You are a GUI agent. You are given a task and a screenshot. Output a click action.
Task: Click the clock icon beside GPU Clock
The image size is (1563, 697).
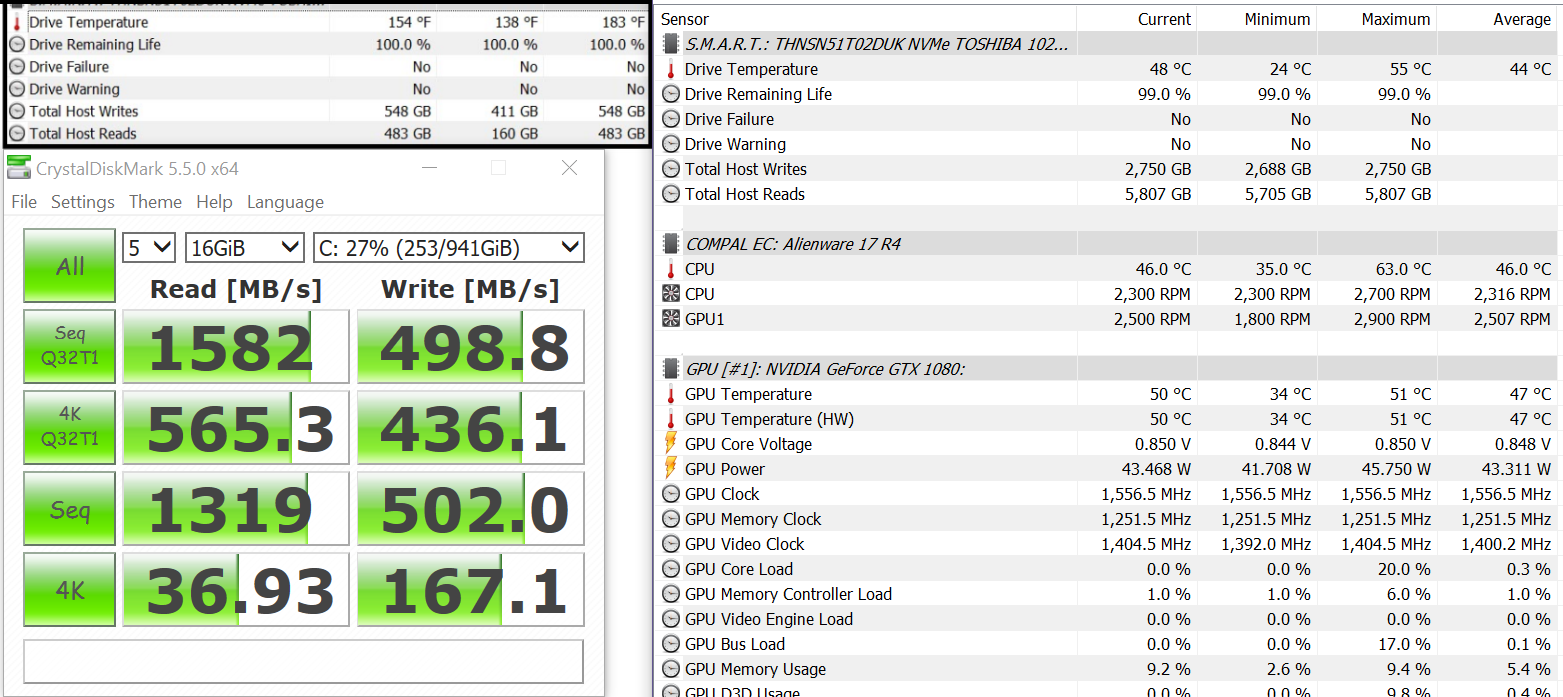671,494
